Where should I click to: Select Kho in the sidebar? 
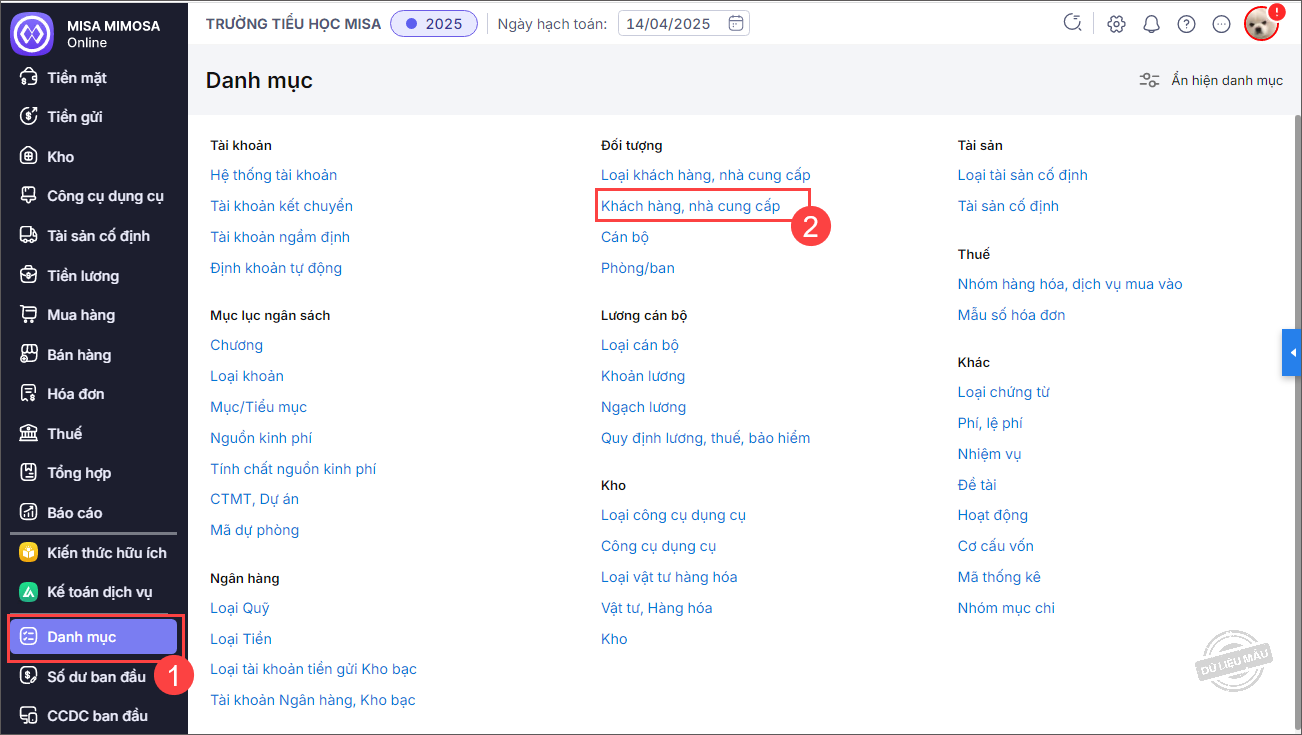[x=60, y=156]
